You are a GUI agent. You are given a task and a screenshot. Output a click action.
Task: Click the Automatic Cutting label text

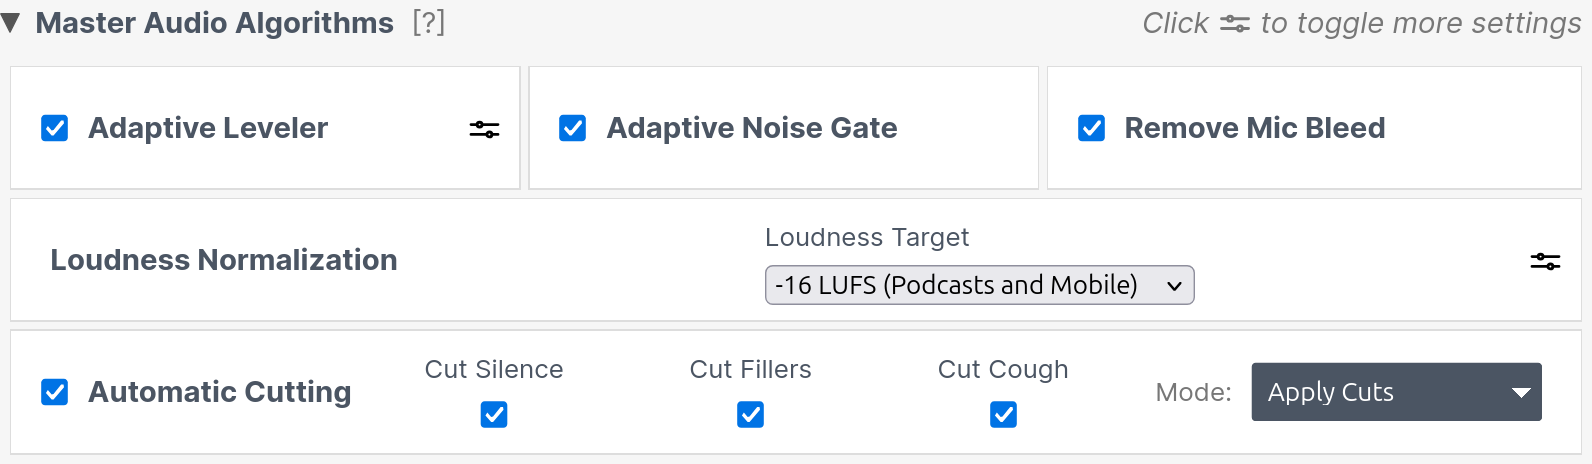[220, 392]
